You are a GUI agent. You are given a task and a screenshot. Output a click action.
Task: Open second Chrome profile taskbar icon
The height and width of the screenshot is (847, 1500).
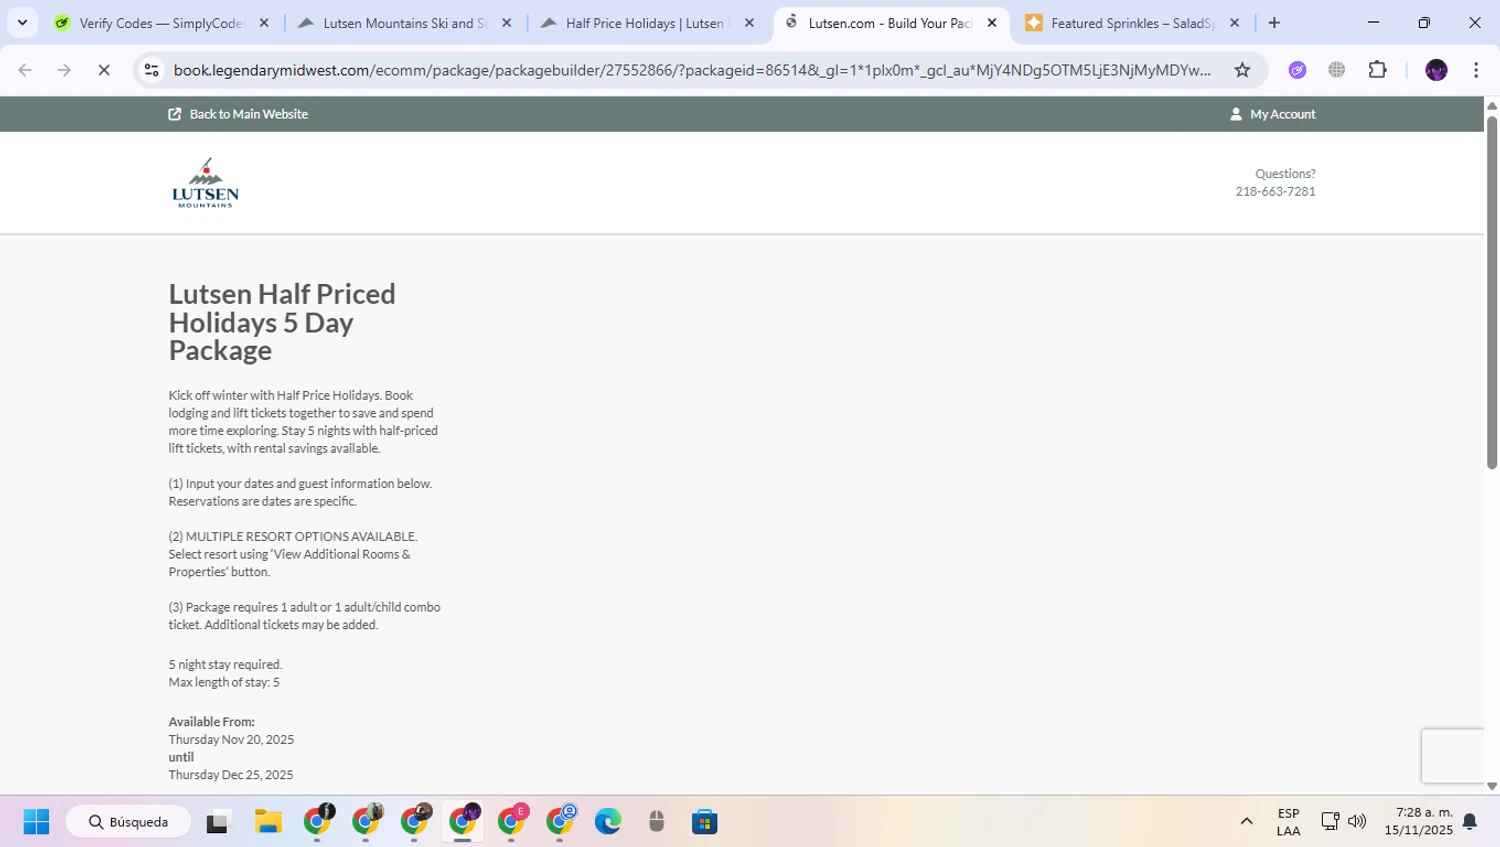(x=366, y=822)
